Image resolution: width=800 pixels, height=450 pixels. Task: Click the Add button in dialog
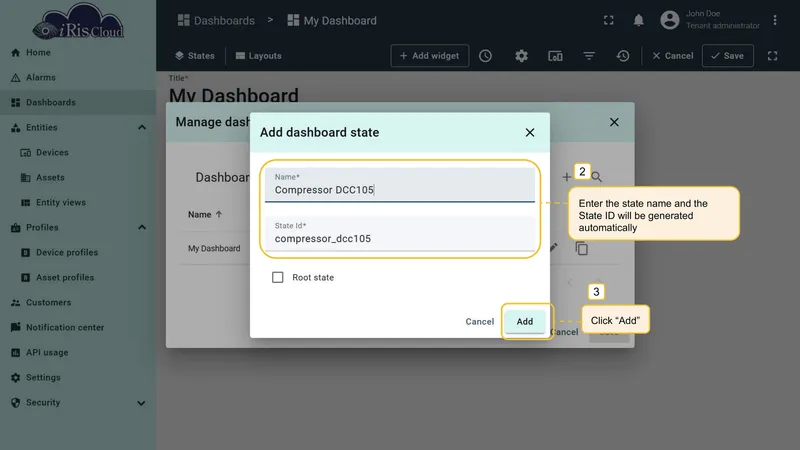(x=524, y=321)
